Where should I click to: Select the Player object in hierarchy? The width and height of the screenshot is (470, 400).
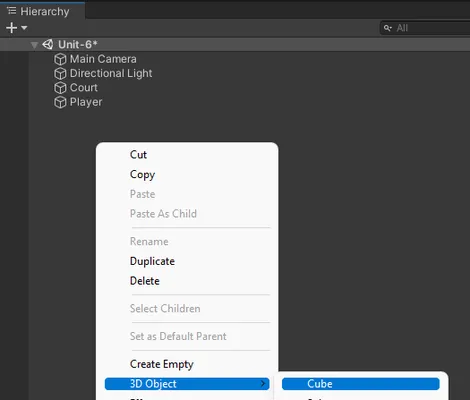(x=86, y=102)
